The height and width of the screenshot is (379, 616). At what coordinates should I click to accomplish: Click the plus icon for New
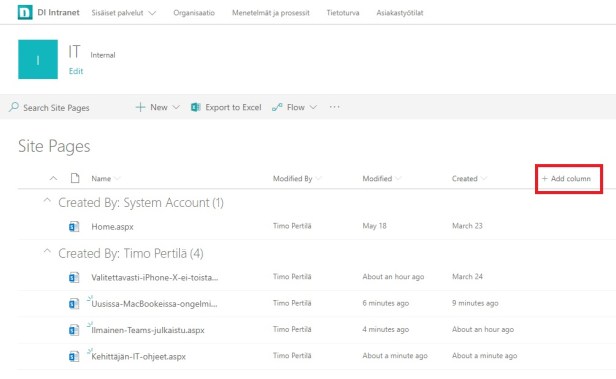click(x=140, y=107)
